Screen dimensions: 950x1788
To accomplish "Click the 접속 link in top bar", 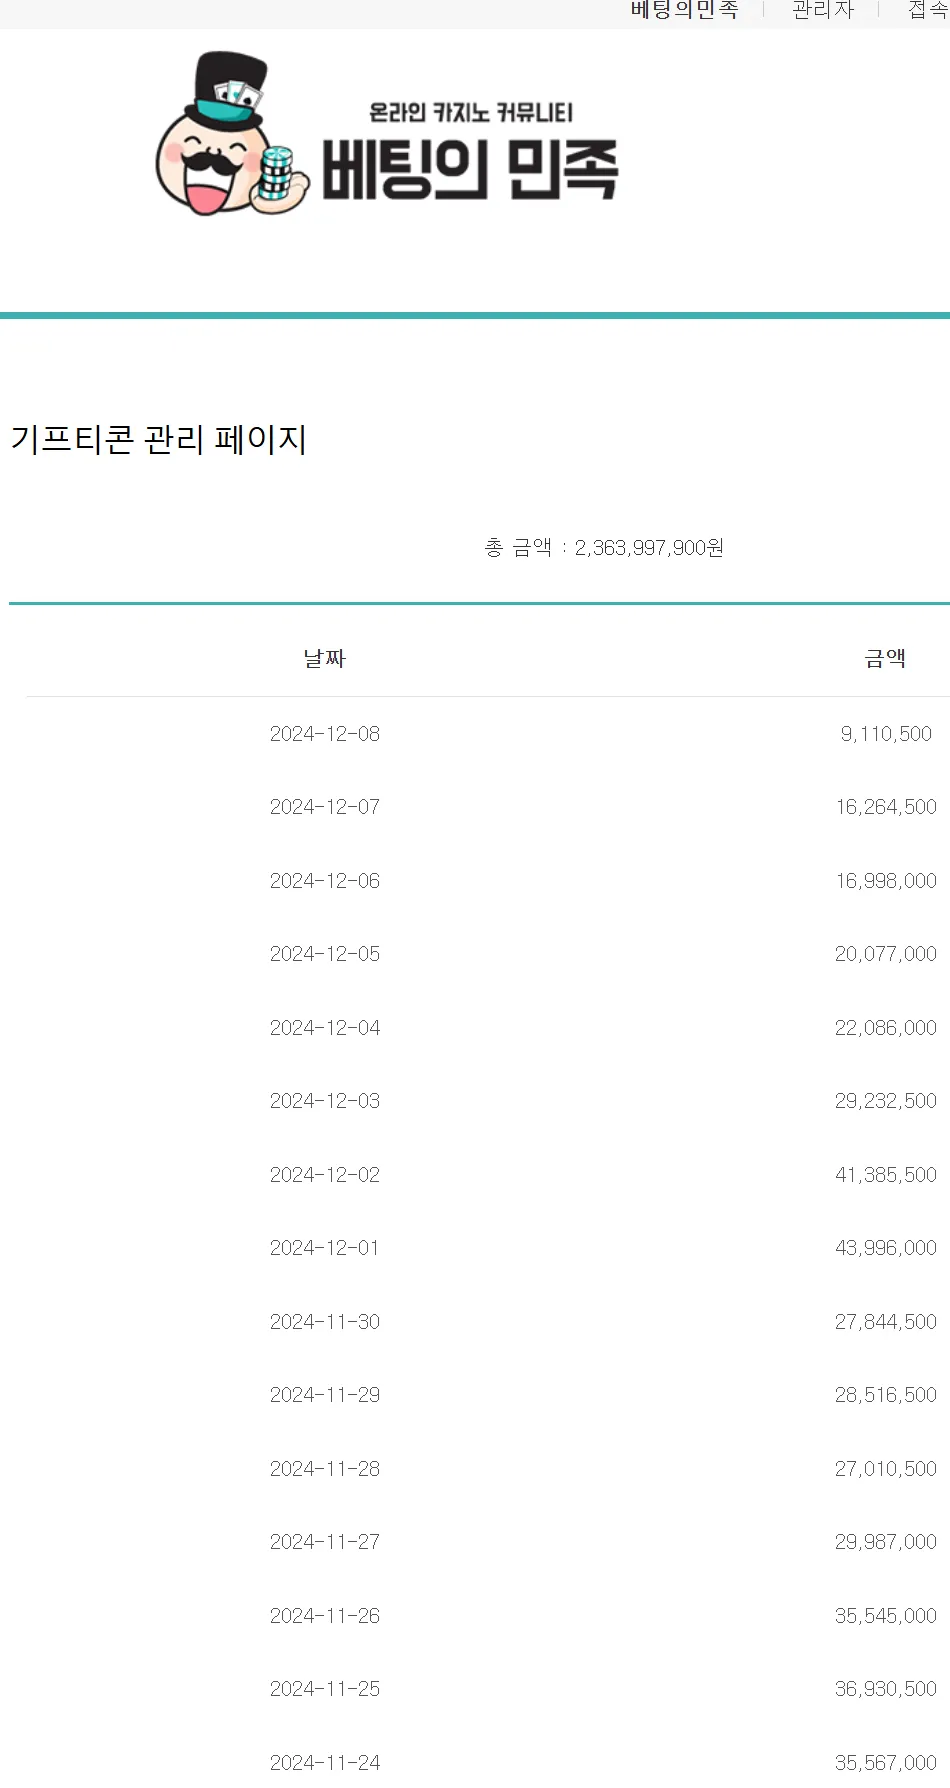I will (x=927, y=10).
